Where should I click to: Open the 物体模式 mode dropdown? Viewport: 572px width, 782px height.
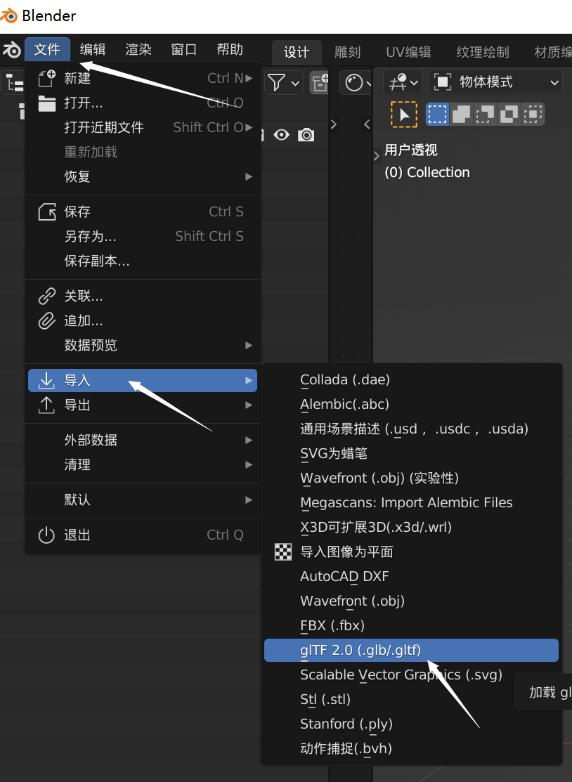pyautogui.click(x=496, y=82)
